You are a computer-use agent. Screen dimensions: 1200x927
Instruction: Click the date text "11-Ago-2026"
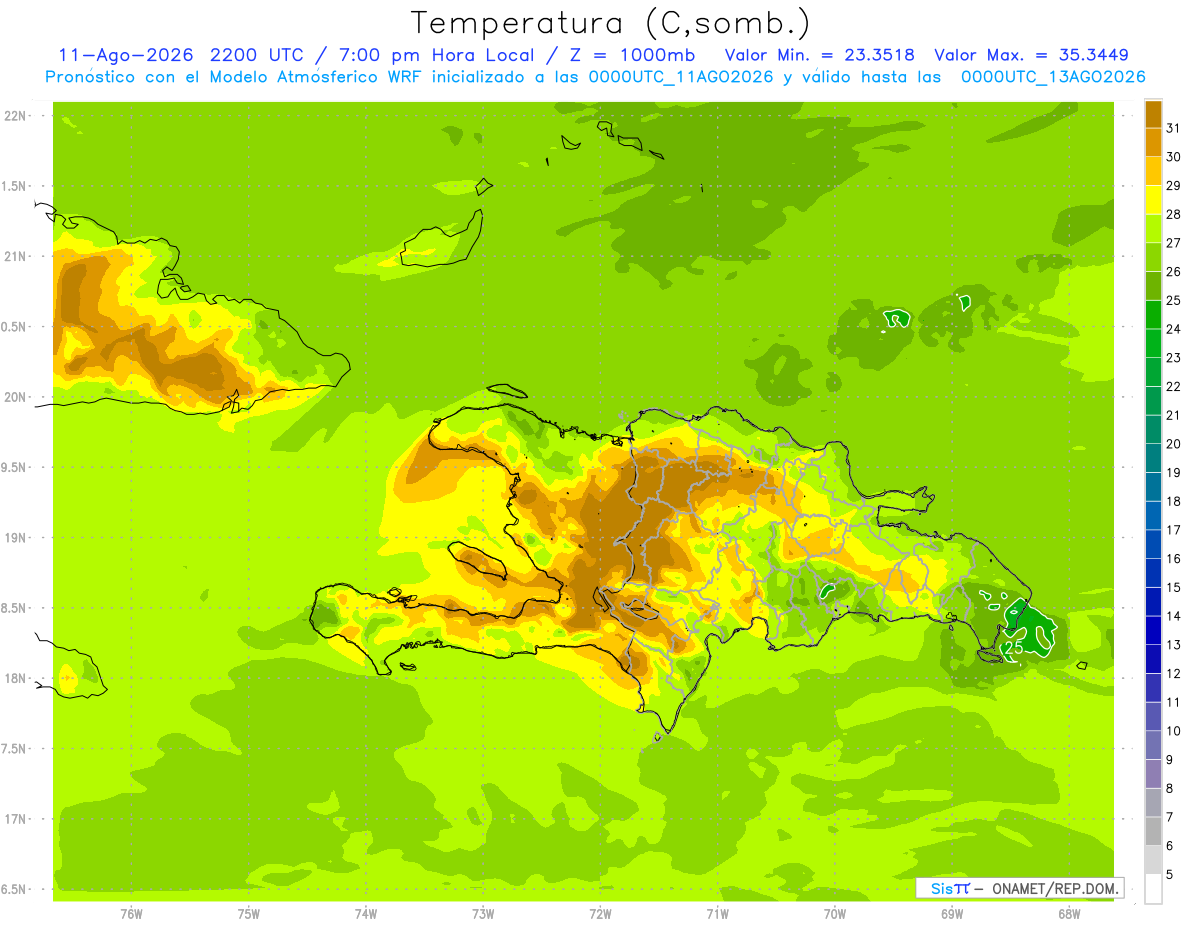(x=124, y=55)
